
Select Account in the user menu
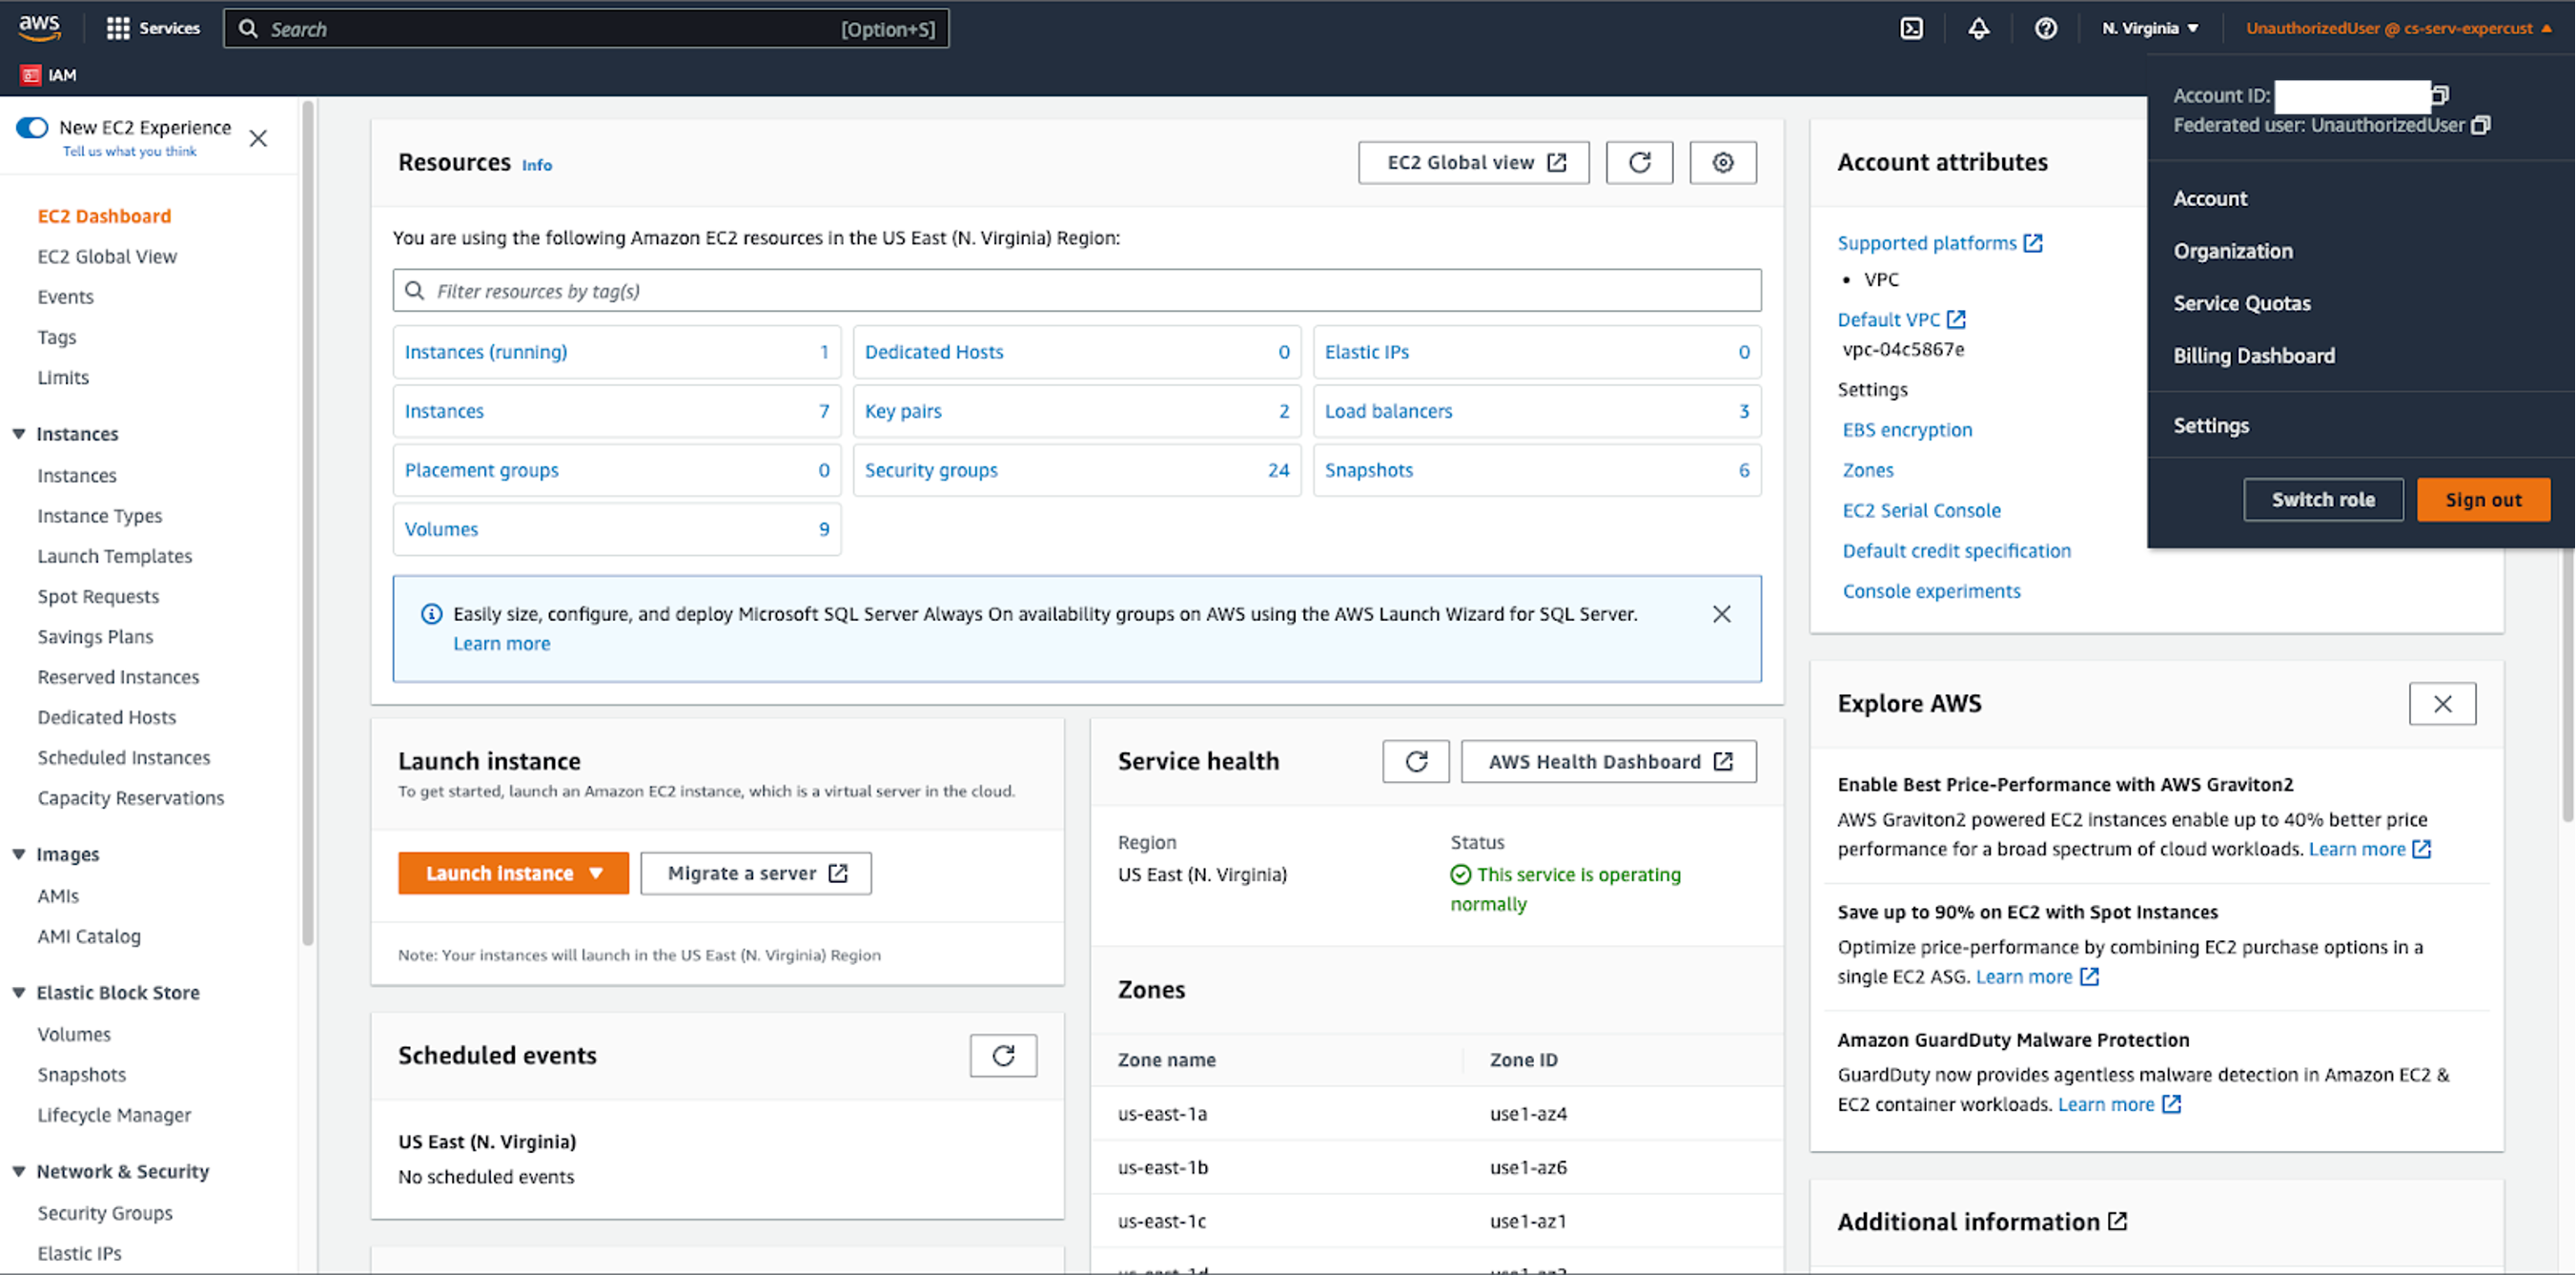[2209, 198]
